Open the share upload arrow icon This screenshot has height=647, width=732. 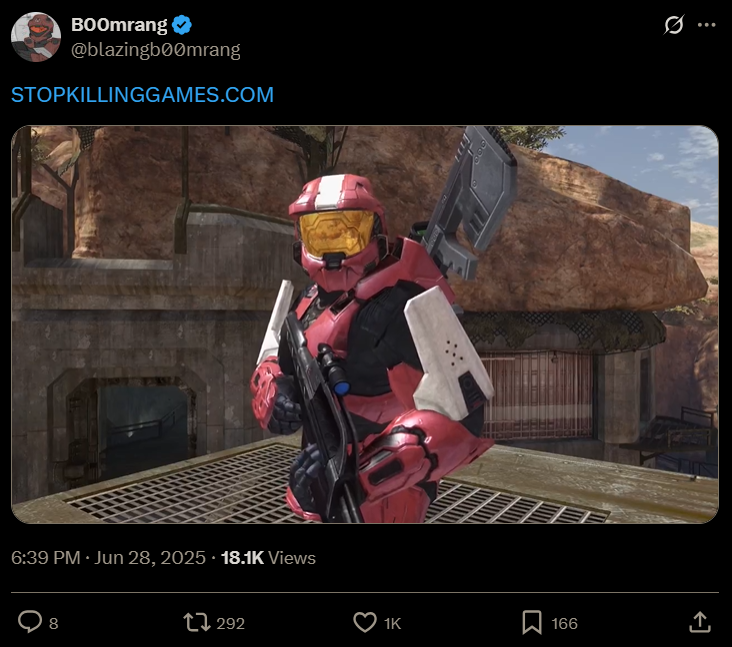pyautogui.click(x=699, y=623)
